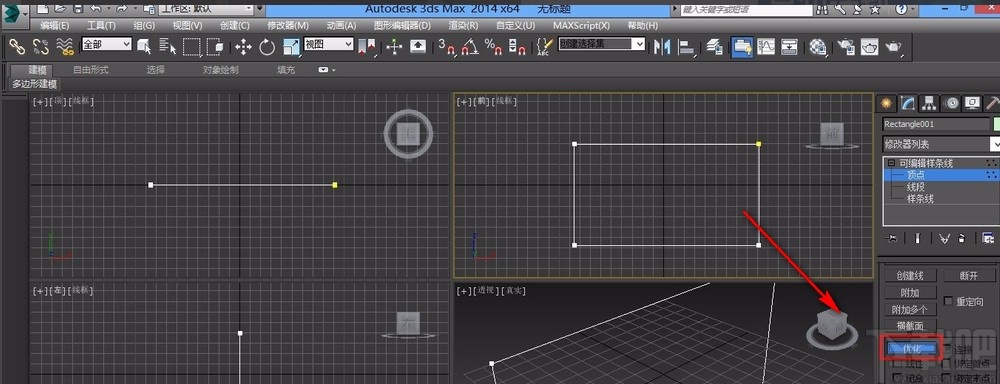Click the Render Production teapot icon
Viewport: 1000px width, 384px height.
click(893, 47)
